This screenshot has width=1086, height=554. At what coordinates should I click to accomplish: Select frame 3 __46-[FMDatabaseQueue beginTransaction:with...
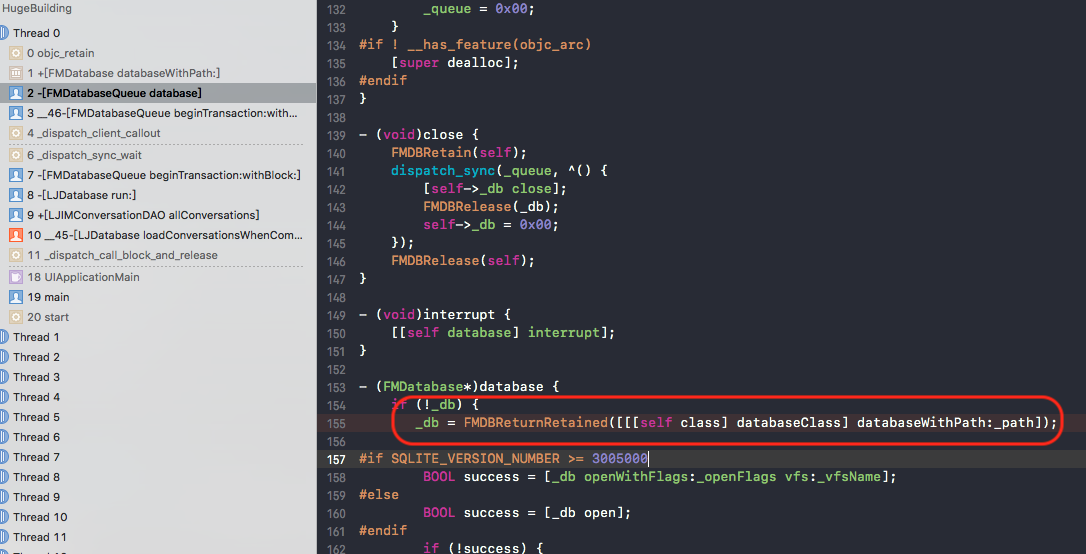(158, 113)
